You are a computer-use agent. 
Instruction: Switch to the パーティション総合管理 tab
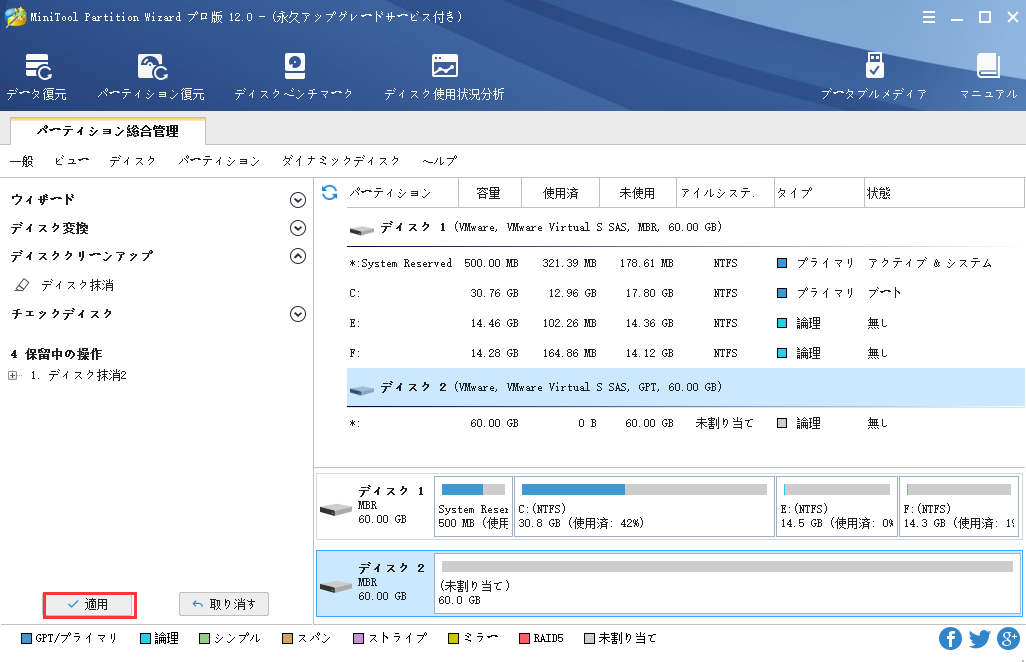(106, 130)
